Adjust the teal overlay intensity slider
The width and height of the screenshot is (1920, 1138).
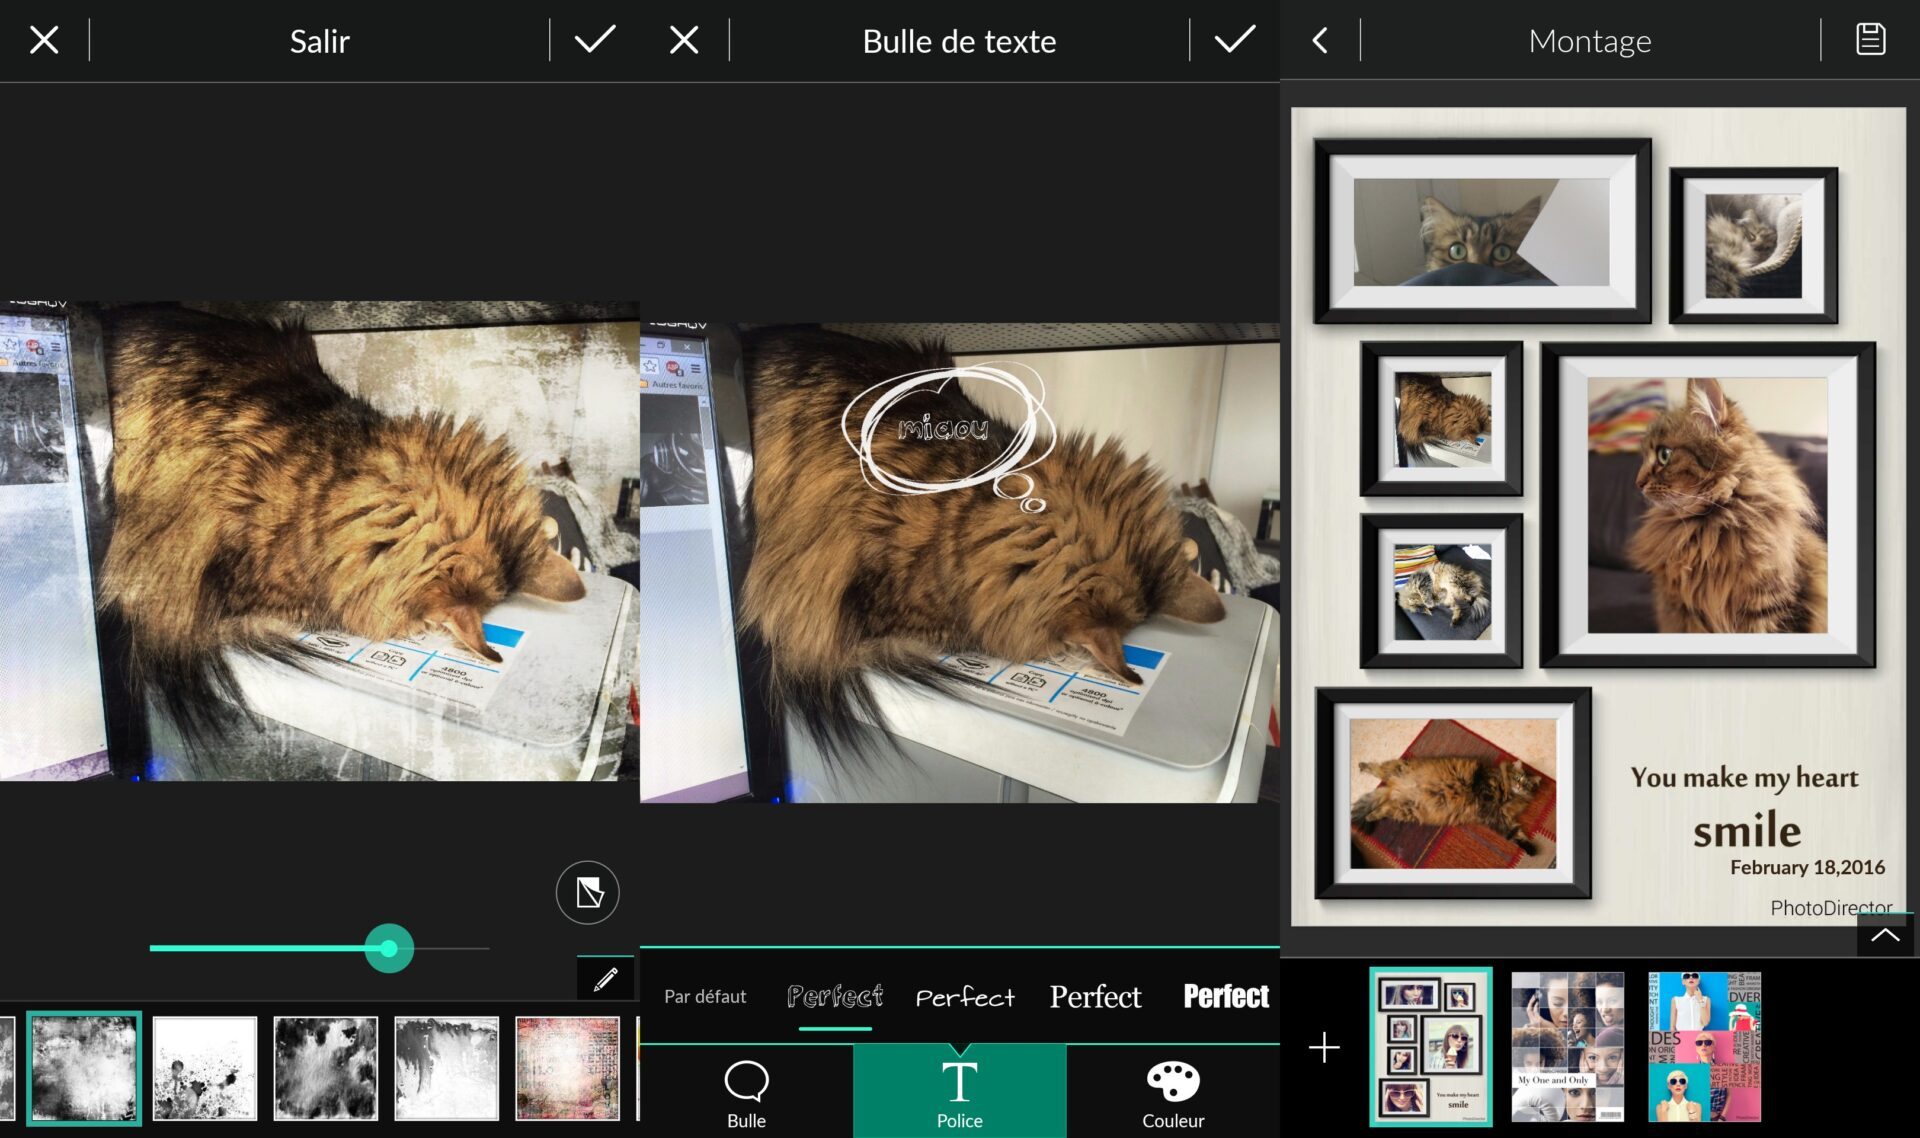[389, 948]
